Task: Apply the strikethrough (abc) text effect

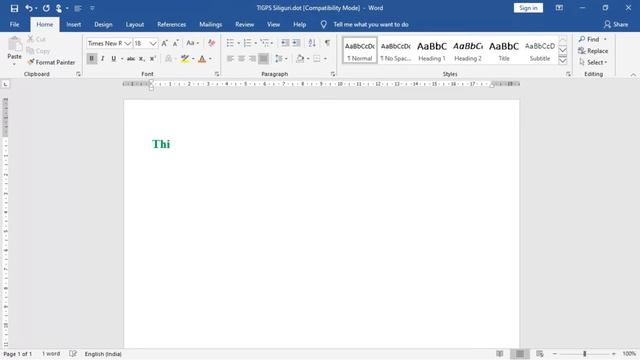Action: coord(131,59)
